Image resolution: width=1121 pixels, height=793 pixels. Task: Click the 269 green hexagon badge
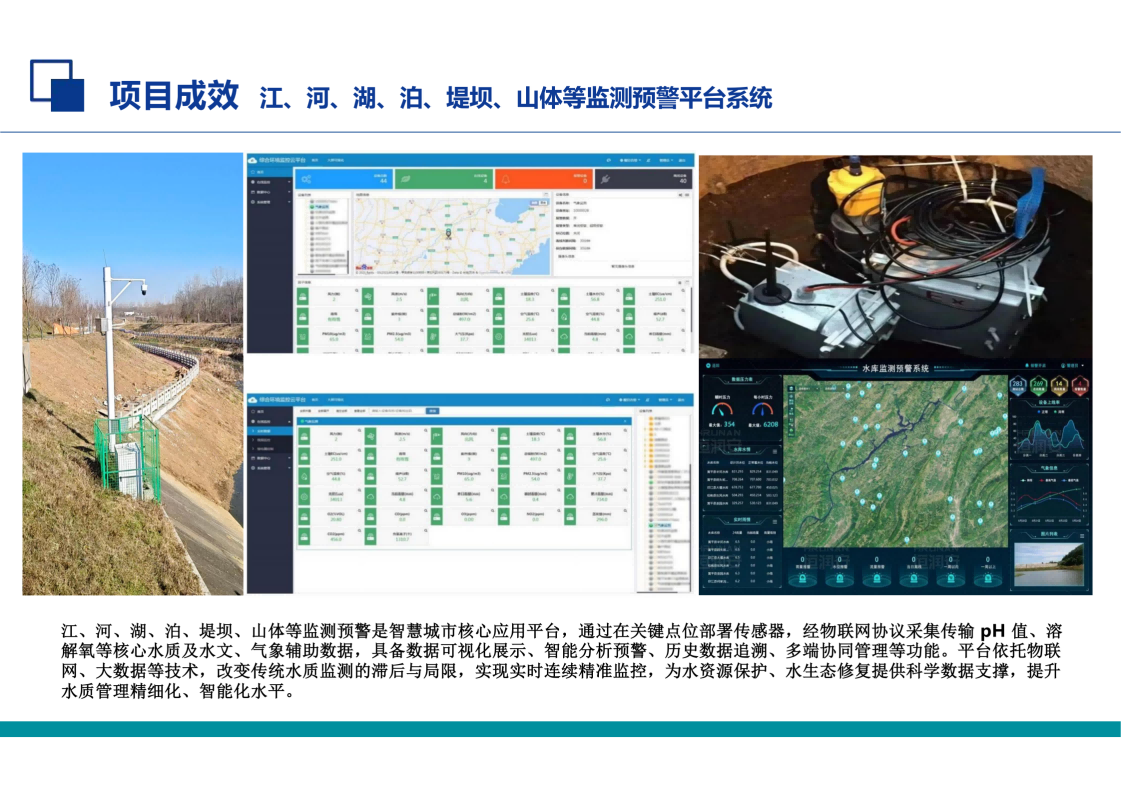point(1039,386)
